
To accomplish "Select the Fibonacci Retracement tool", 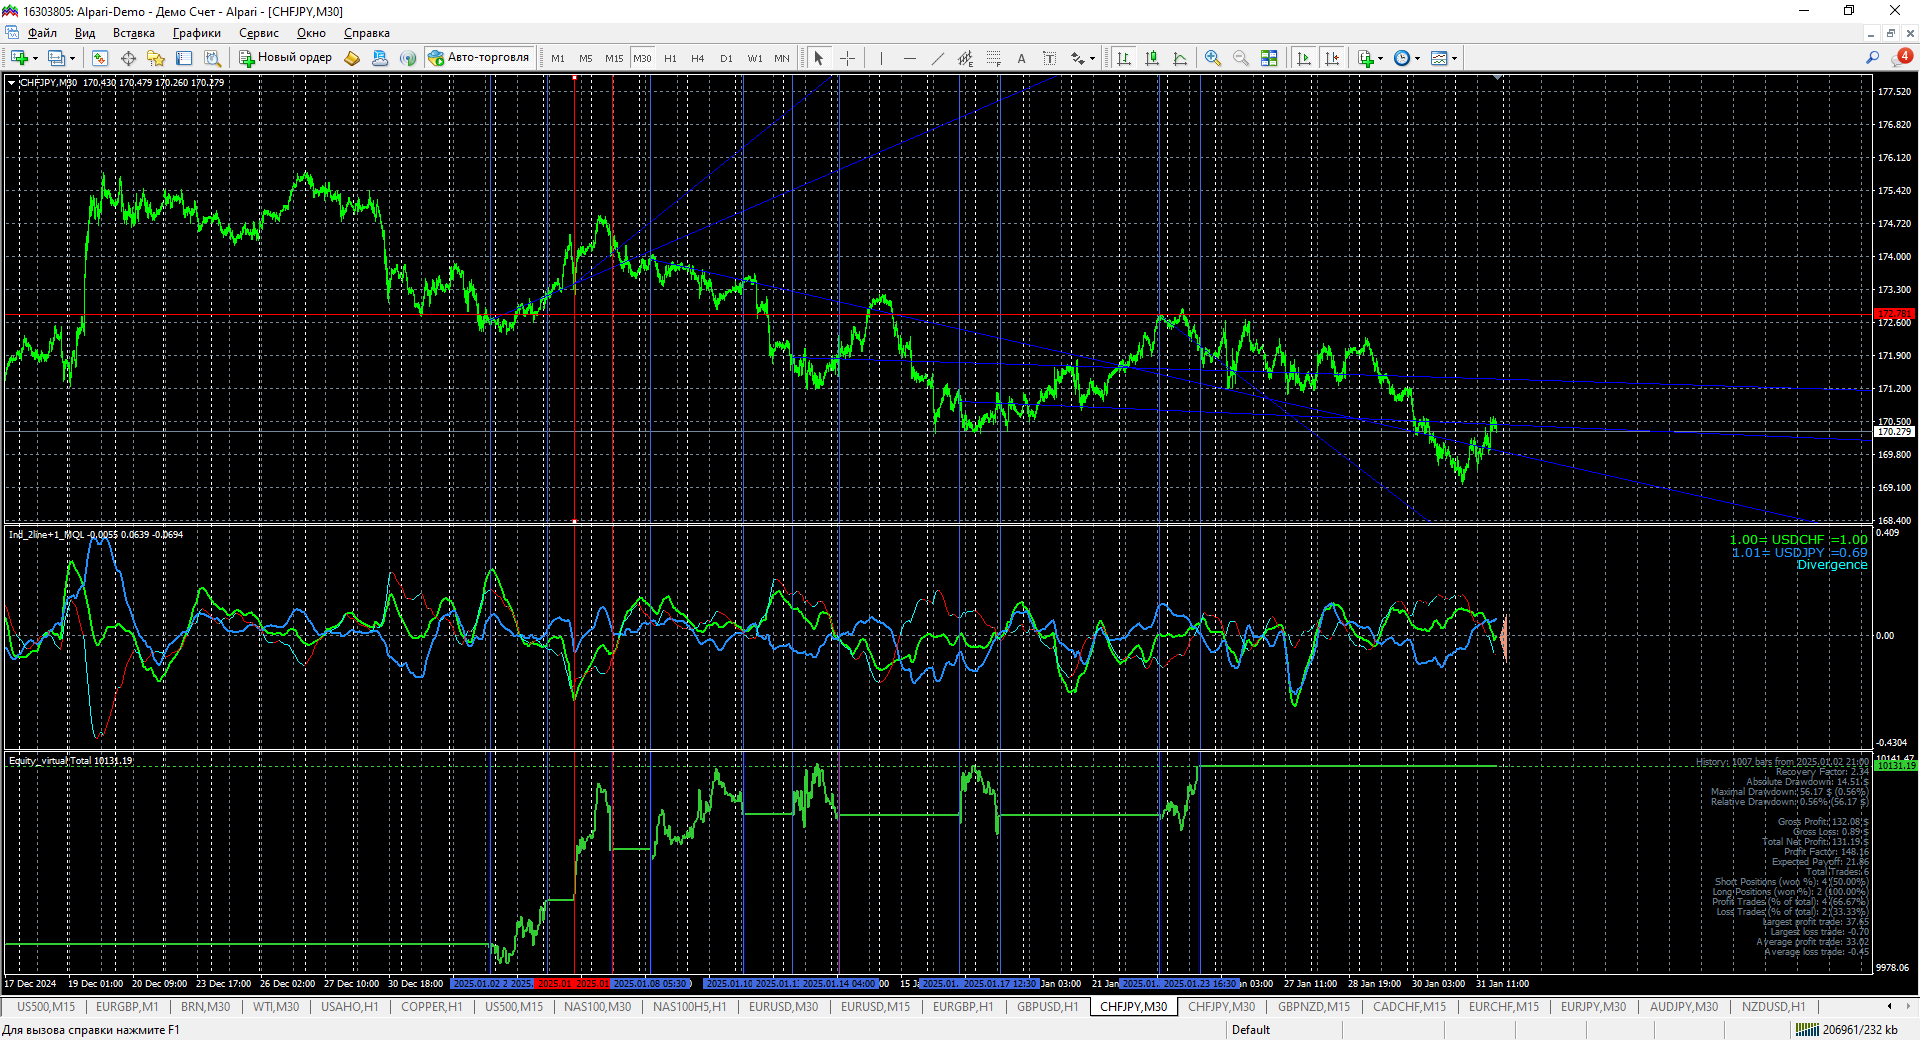I will click(993, 58).
